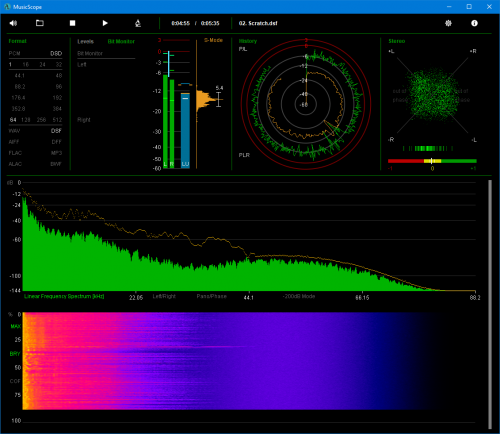Viewport: 500px width, 434px height.
Task: Click the BRY marker in the spectrogram
Action: (x=15, y=354)
